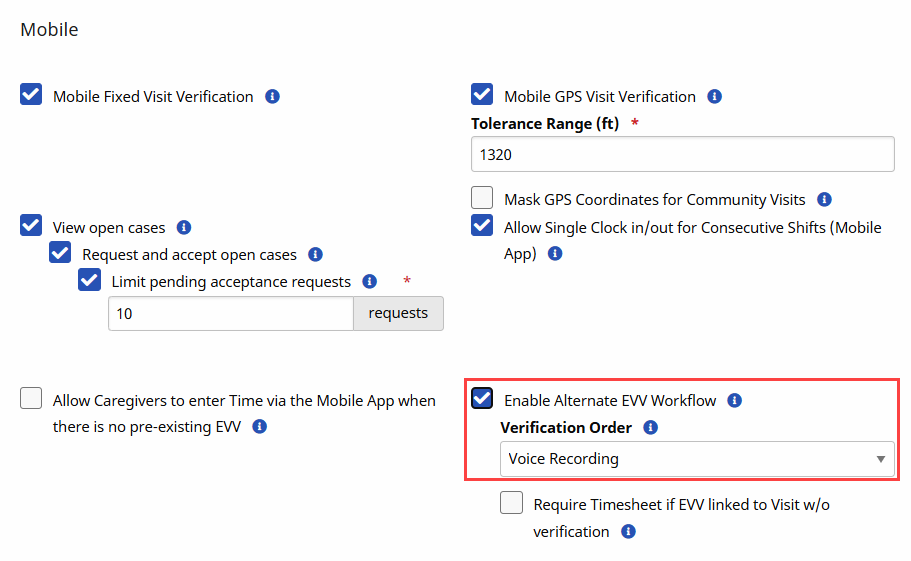Toggle Allow Caregivers to enter Time checkbox

[31, 399]
